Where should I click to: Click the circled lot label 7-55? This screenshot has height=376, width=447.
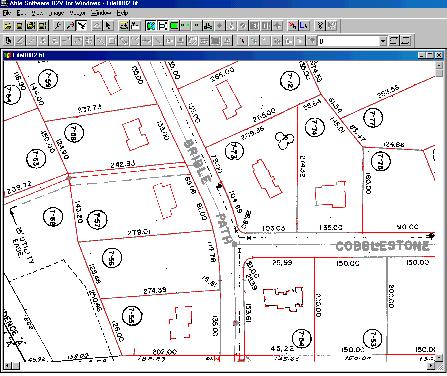point(132,316)
